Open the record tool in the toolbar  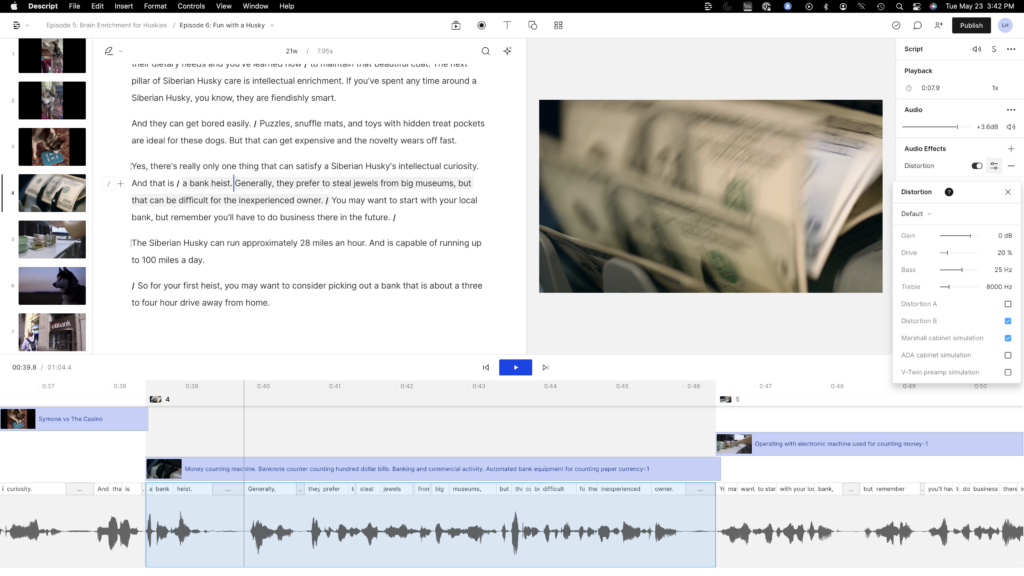[481, 25]
